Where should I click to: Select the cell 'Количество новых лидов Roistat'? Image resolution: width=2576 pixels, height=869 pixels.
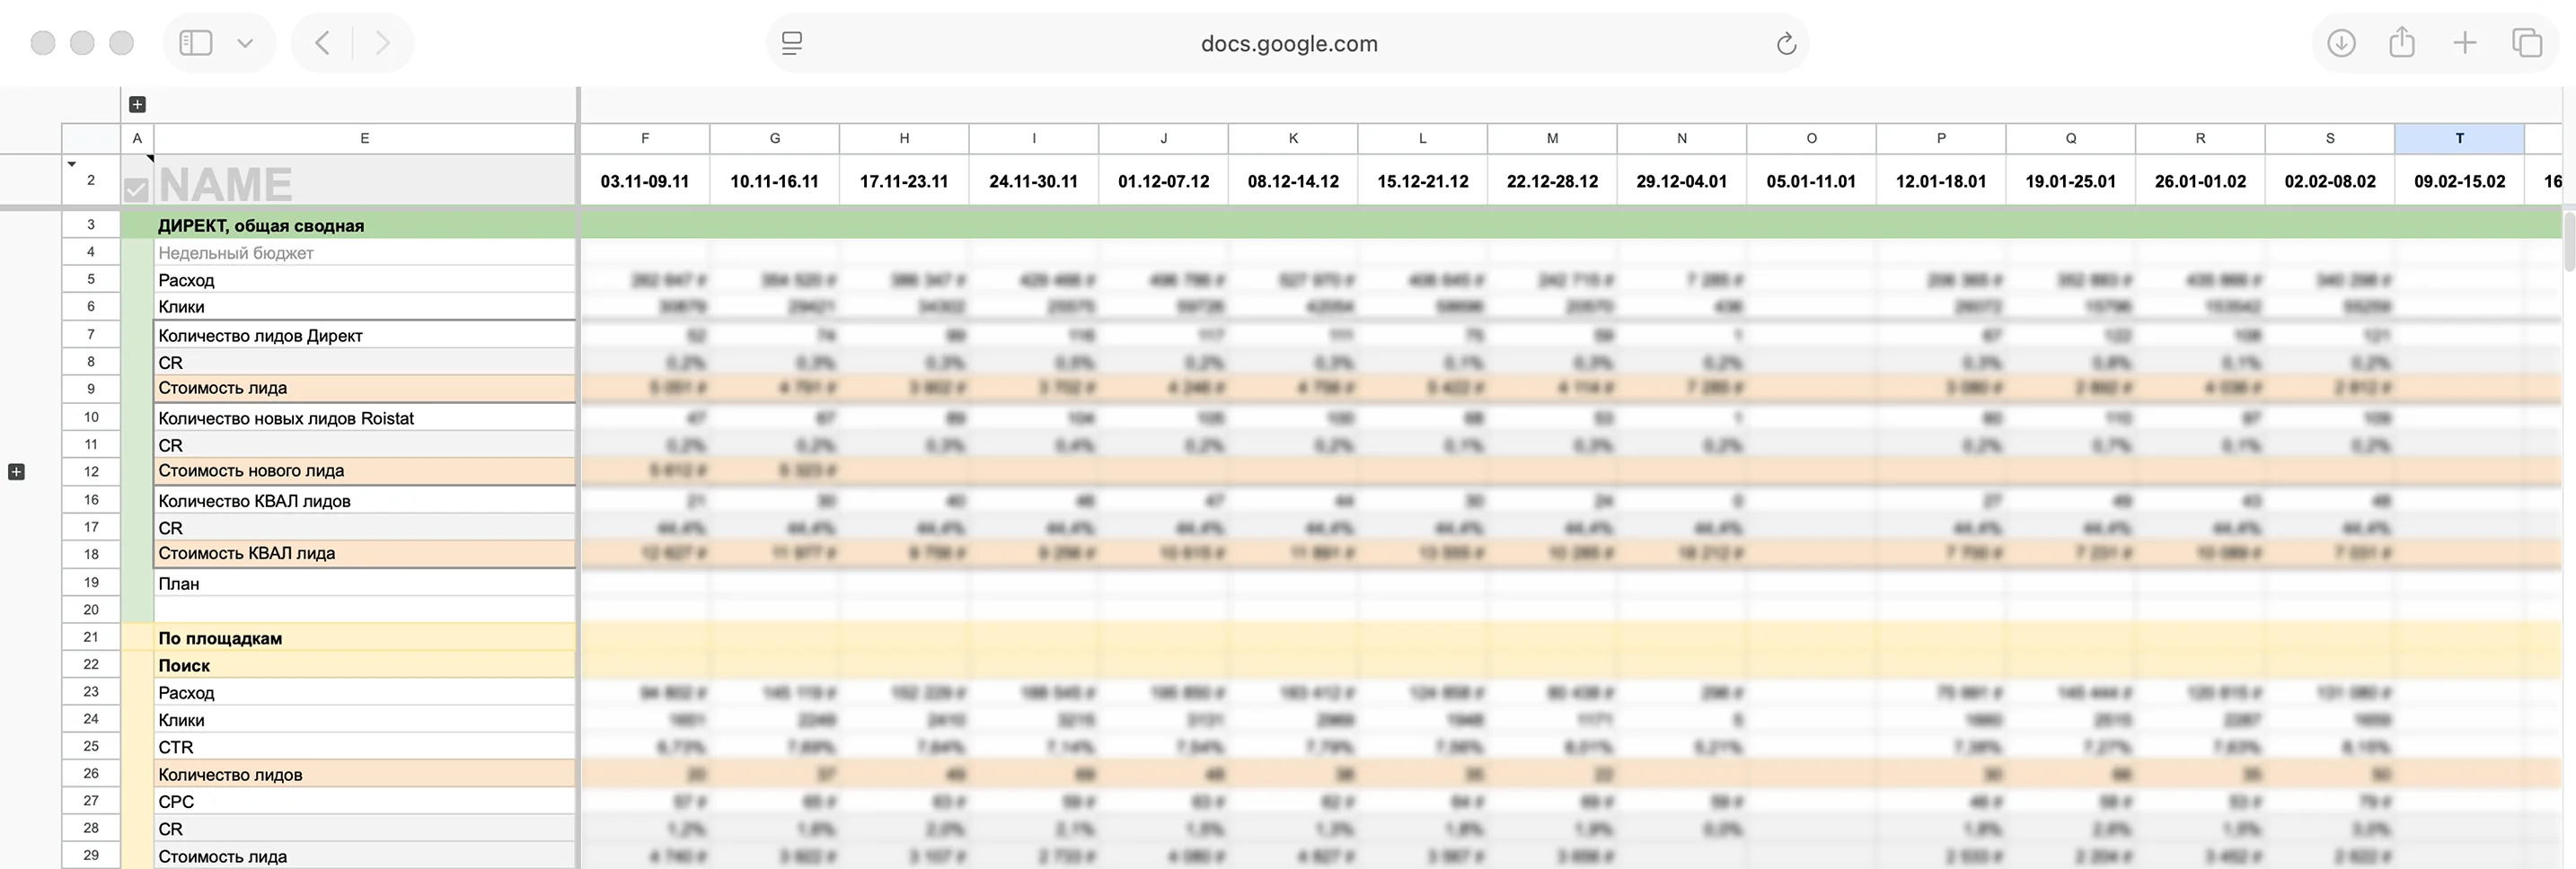[x=364, y=418]
